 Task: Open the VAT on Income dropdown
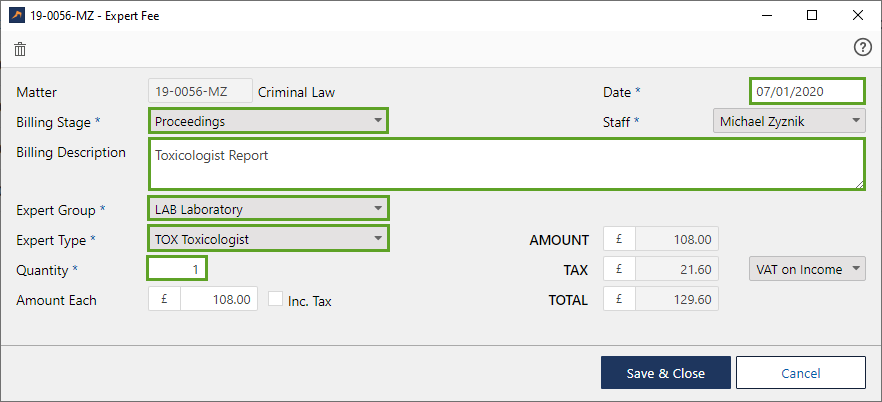coord(807,269)
